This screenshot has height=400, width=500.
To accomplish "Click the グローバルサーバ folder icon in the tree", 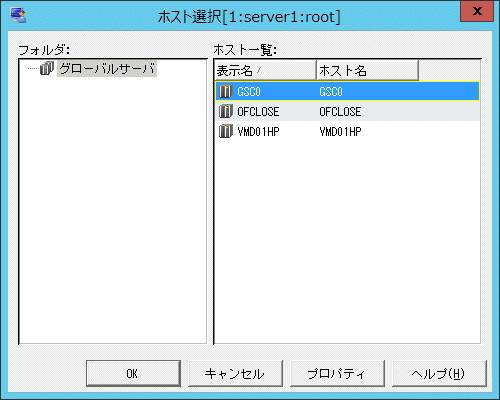I will point(47,68).
